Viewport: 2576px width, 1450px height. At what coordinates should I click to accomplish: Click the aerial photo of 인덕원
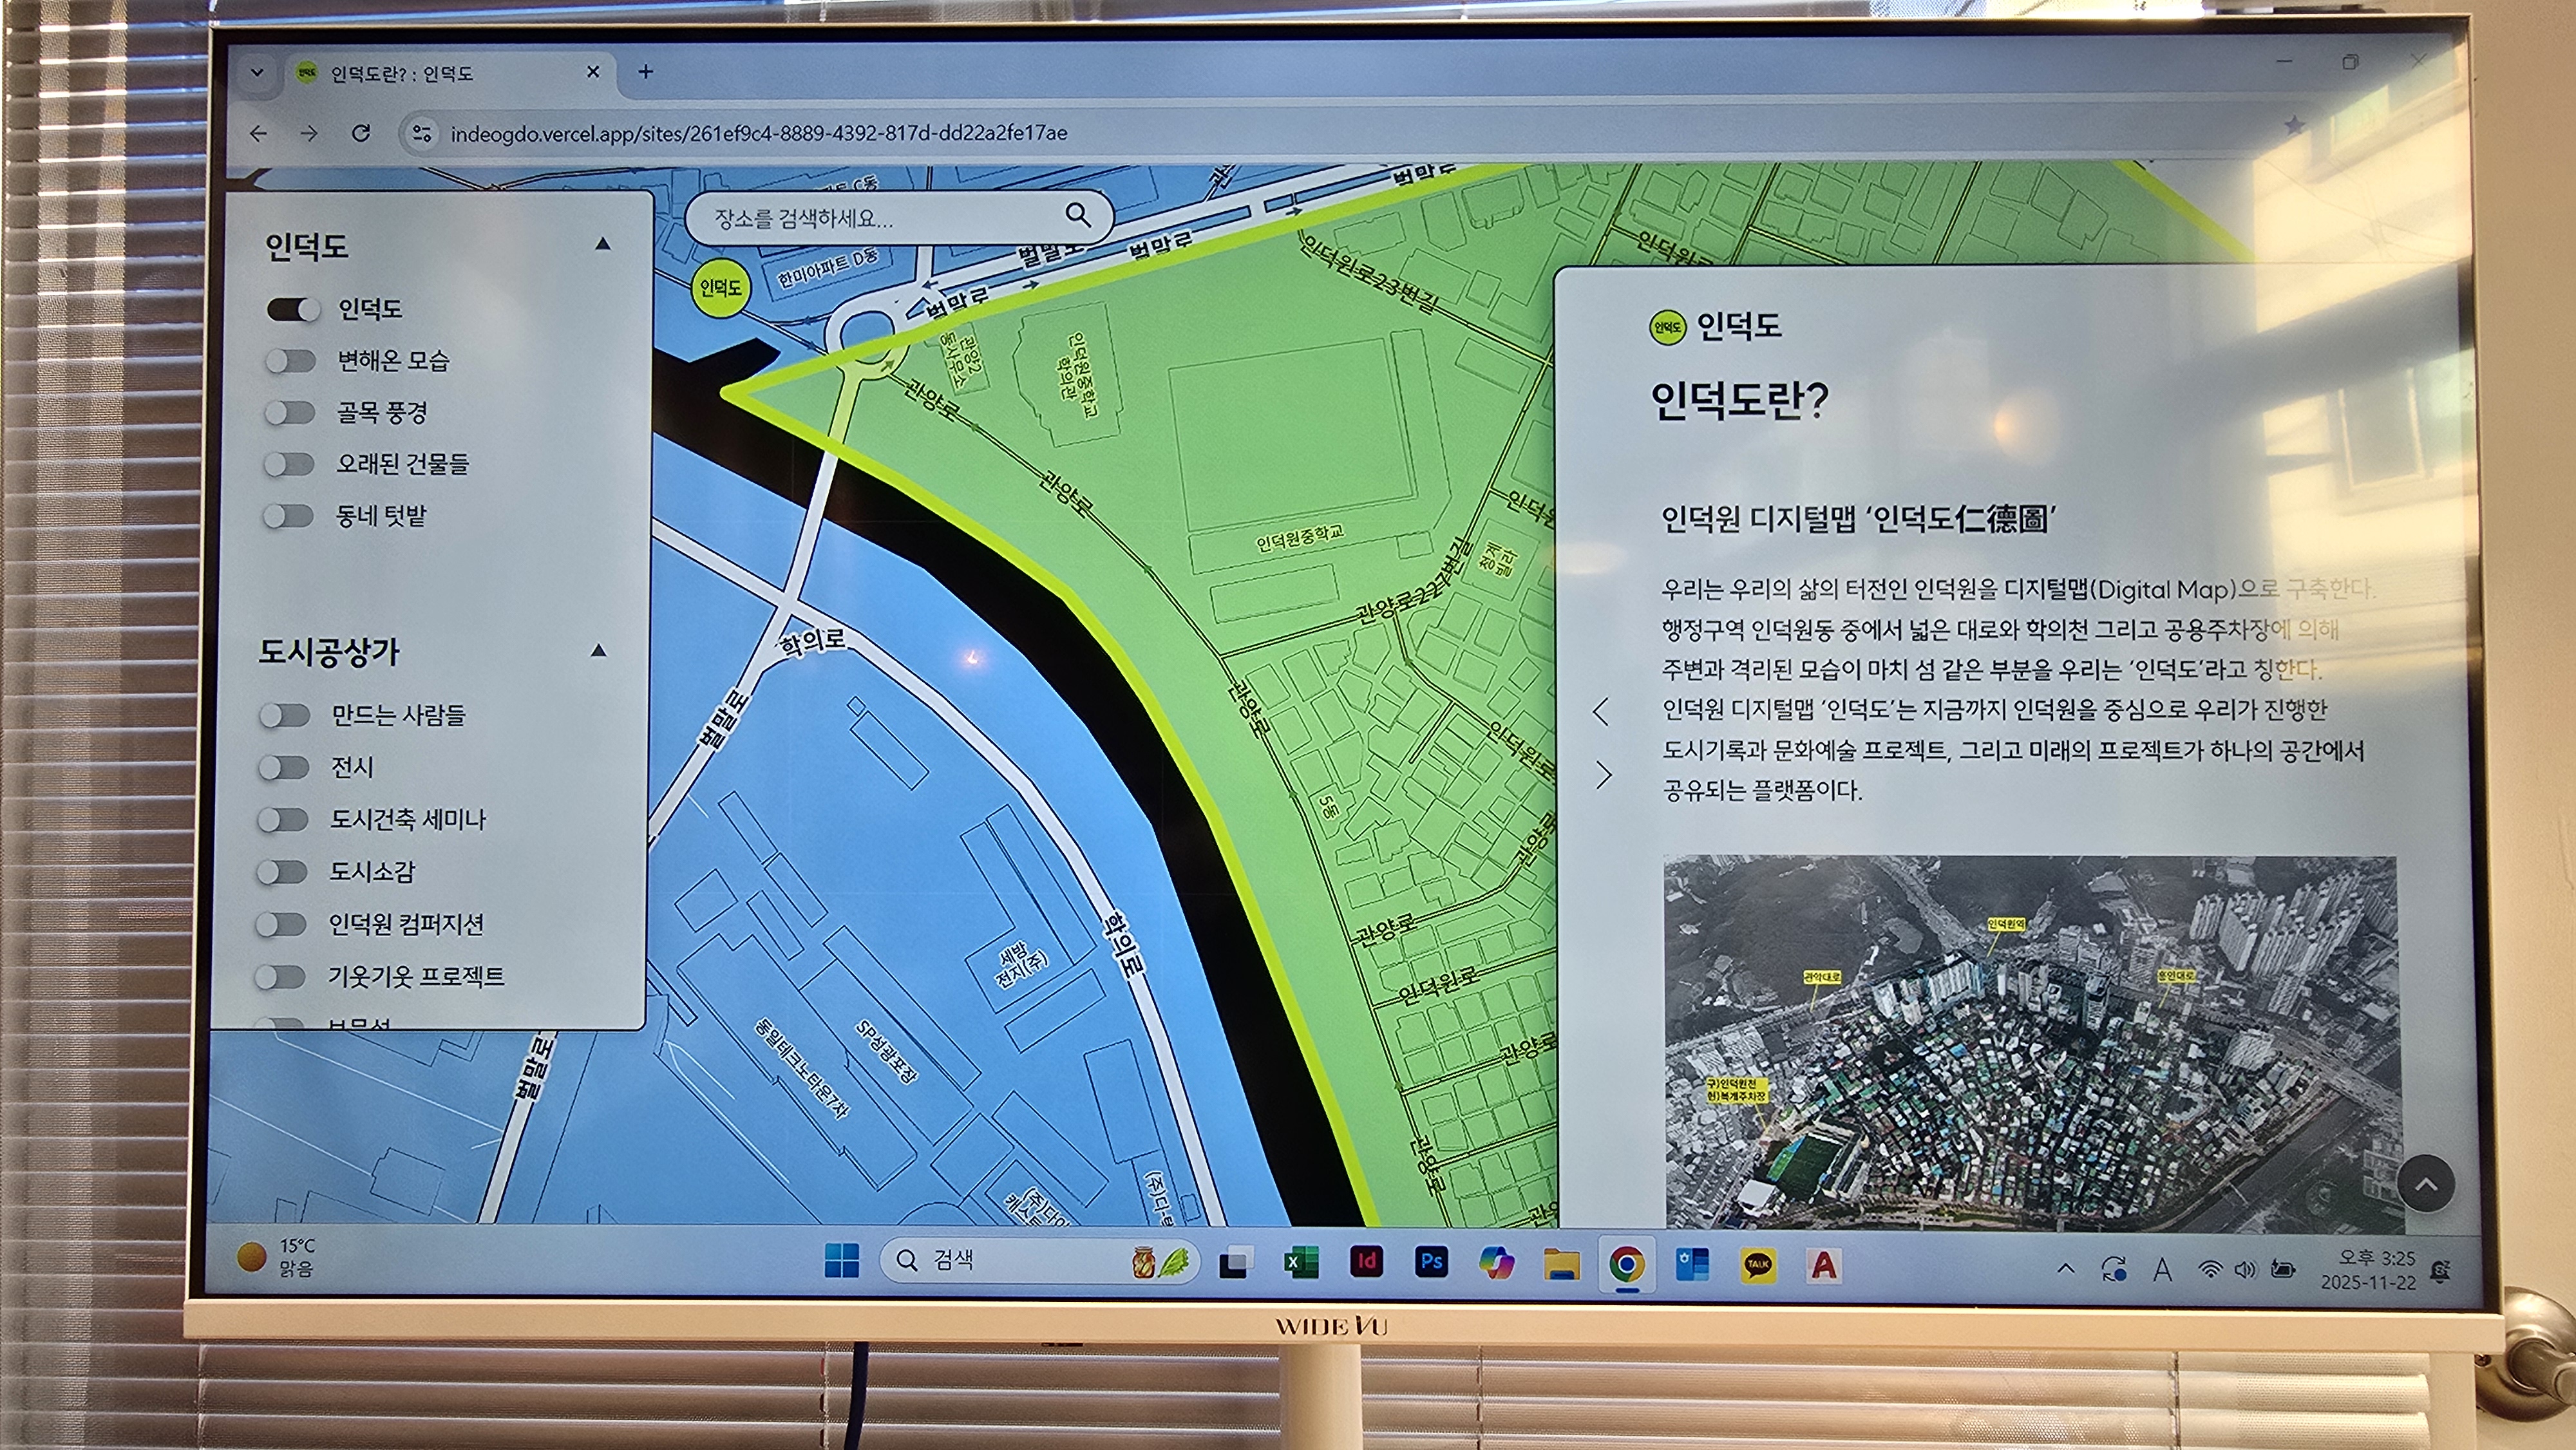(x=2029, y=1040)
